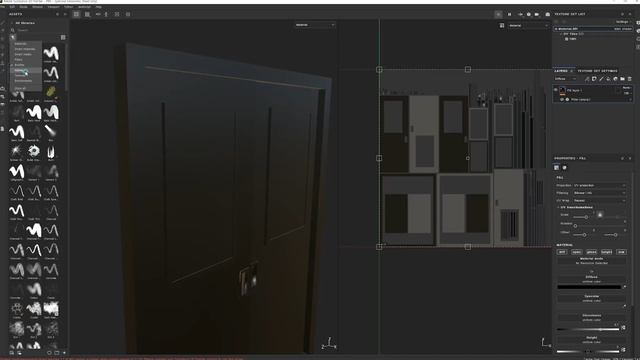Screen dimensions: 640x360
Task: Open the Python menu
Action: (x=69, y=7)
